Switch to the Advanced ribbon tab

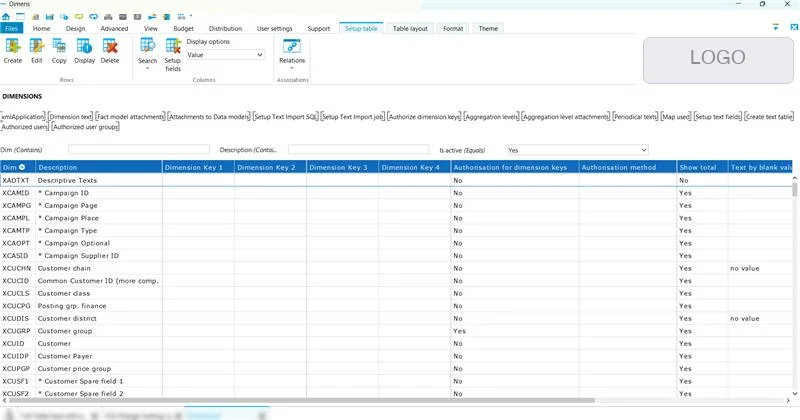[114, 29]
